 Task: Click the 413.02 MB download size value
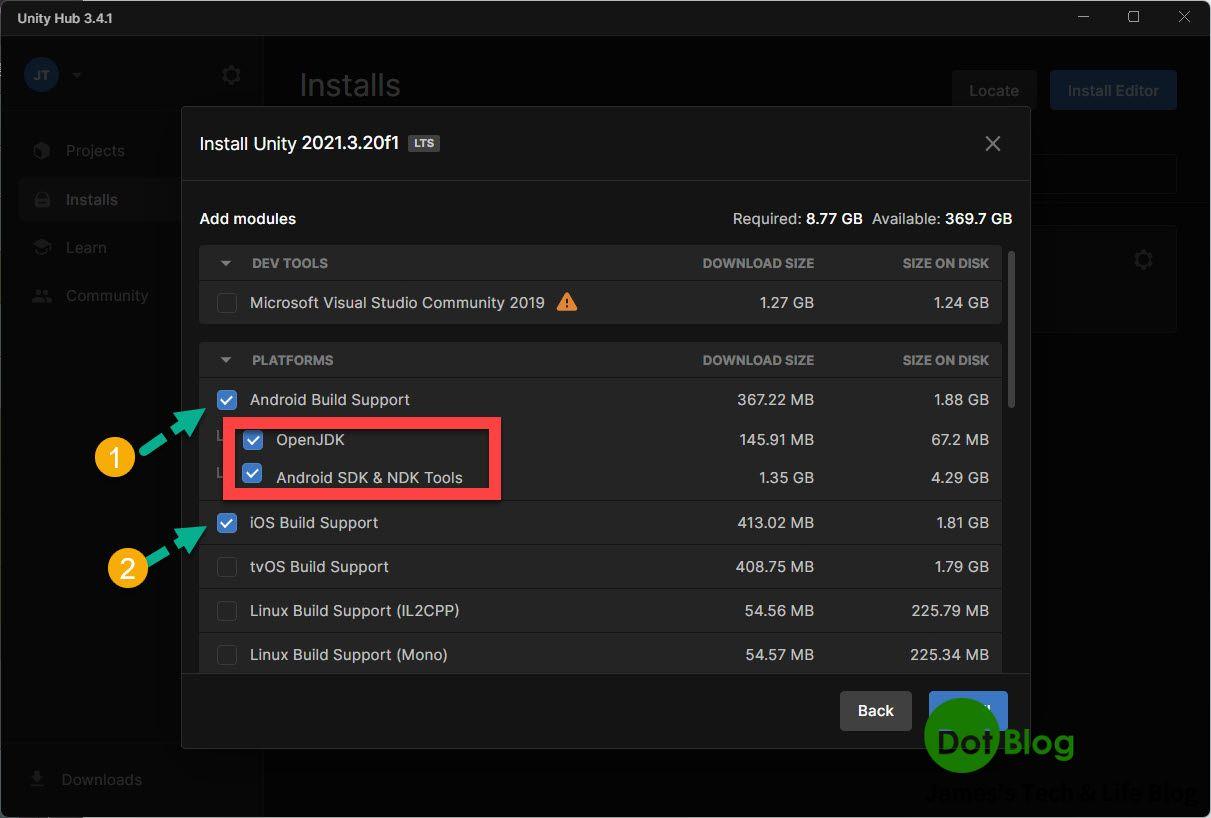775,523
